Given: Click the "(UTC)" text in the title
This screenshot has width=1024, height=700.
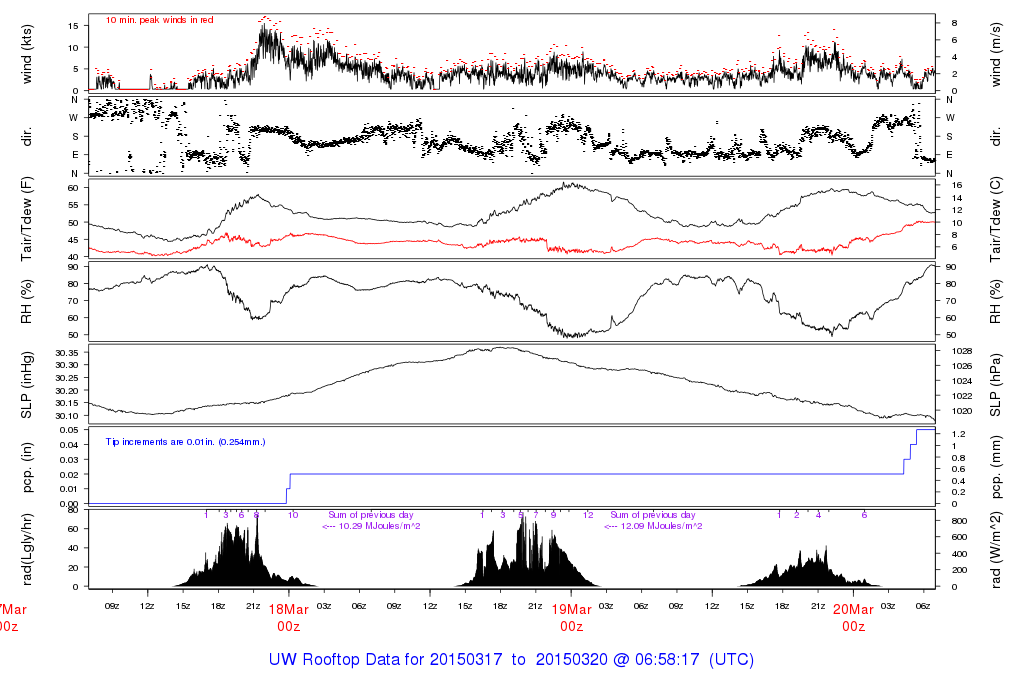Looking at the screenshot, I should tap(731, 660).
